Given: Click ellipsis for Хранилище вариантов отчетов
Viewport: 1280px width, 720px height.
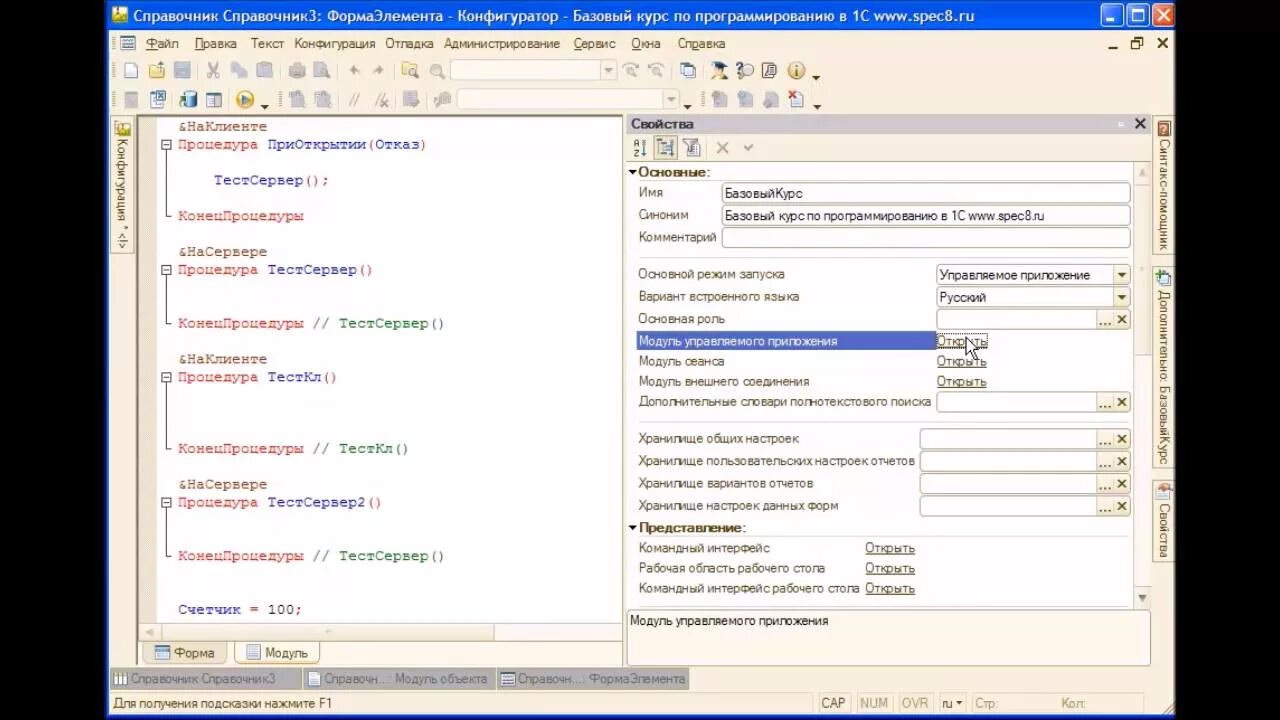Looking at the screenshot, I should tap(1105, 484).
